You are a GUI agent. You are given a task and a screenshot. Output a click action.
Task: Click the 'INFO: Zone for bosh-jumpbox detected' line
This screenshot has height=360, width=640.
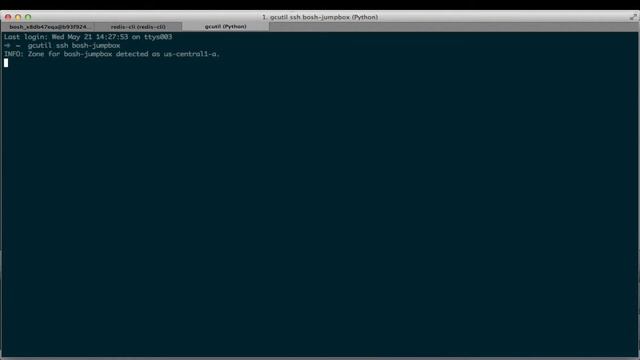pos(111,54)
